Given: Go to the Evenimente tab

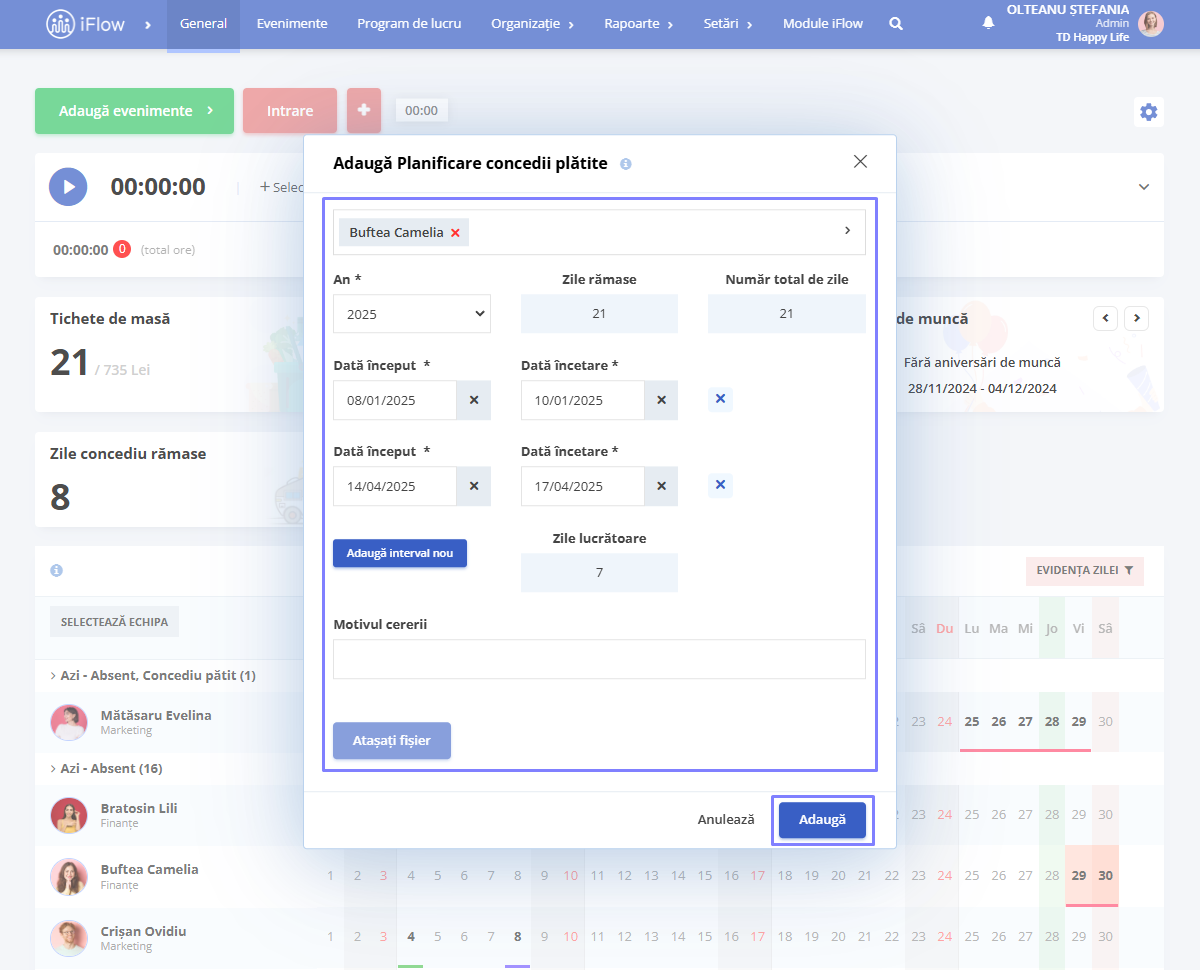Looking at the screenshot, I should coord(292,24).
